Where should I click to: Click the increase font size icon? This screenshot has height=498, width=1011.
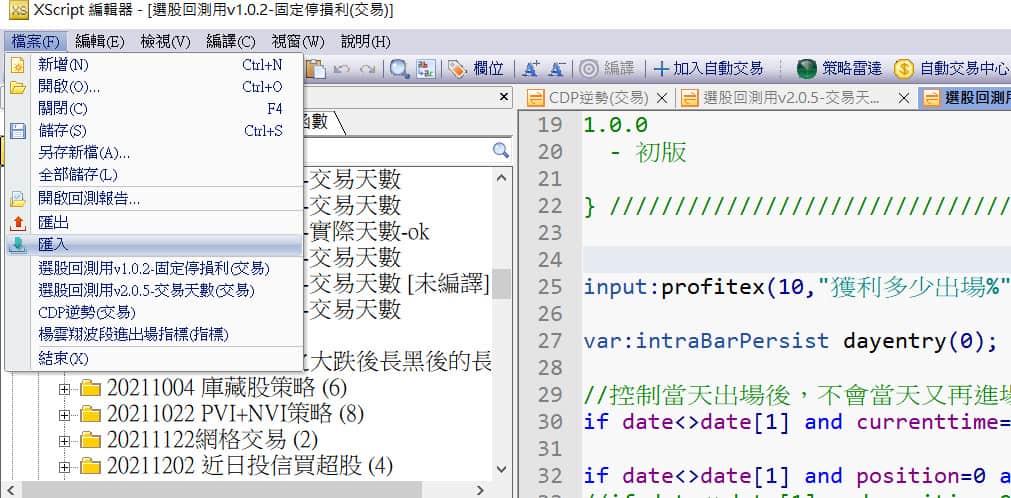click(x=531, y=68)
